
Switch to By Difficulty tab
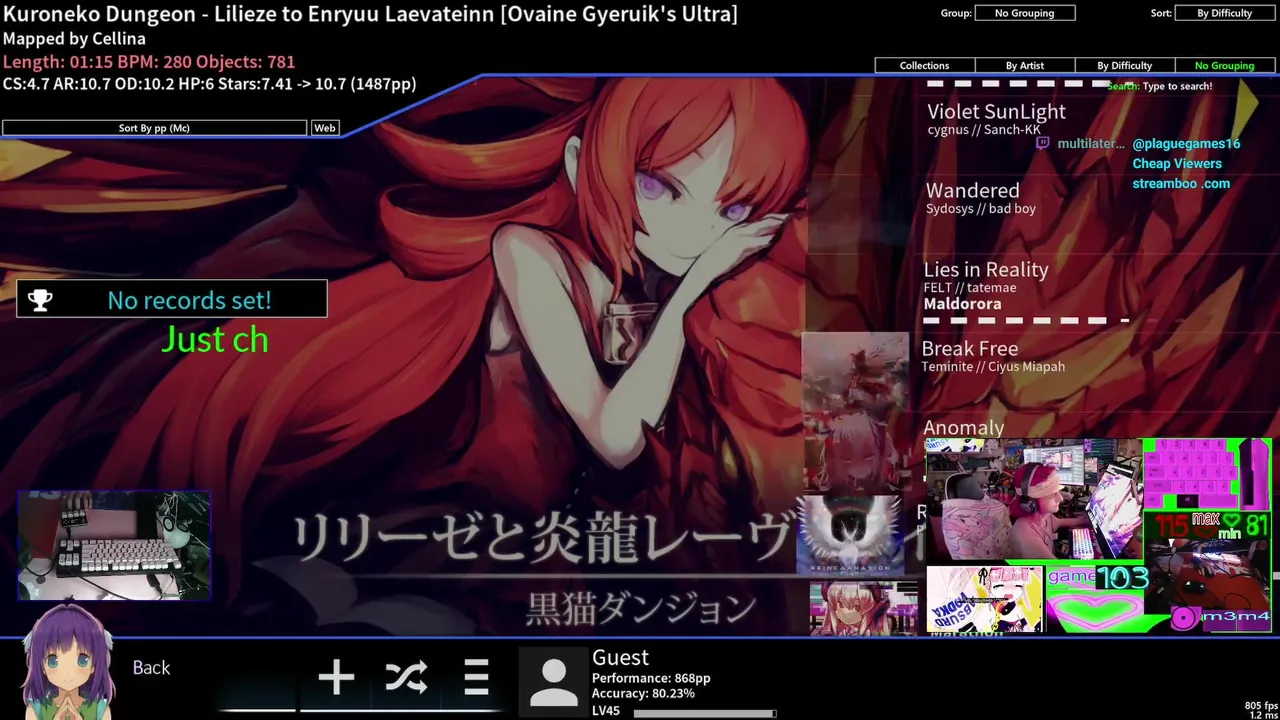(x=1124, y=65)
